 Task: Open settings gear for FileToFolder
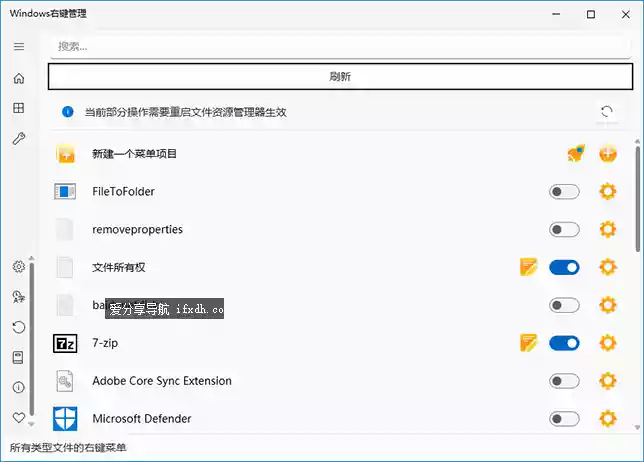pyautogui.click(x=608, y=191)
